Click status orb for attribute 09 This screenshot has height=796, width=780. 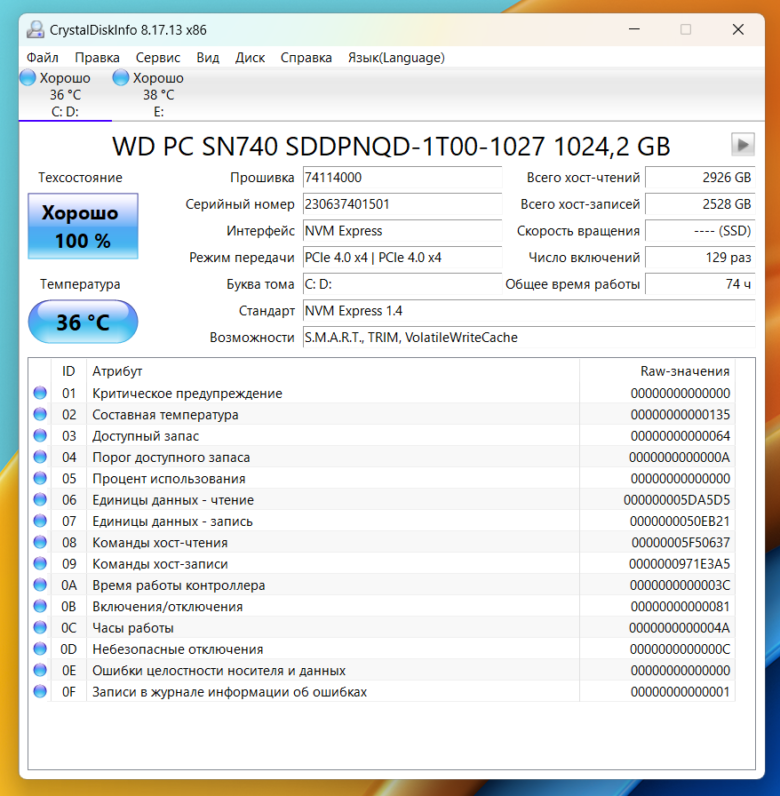[40, 563]
